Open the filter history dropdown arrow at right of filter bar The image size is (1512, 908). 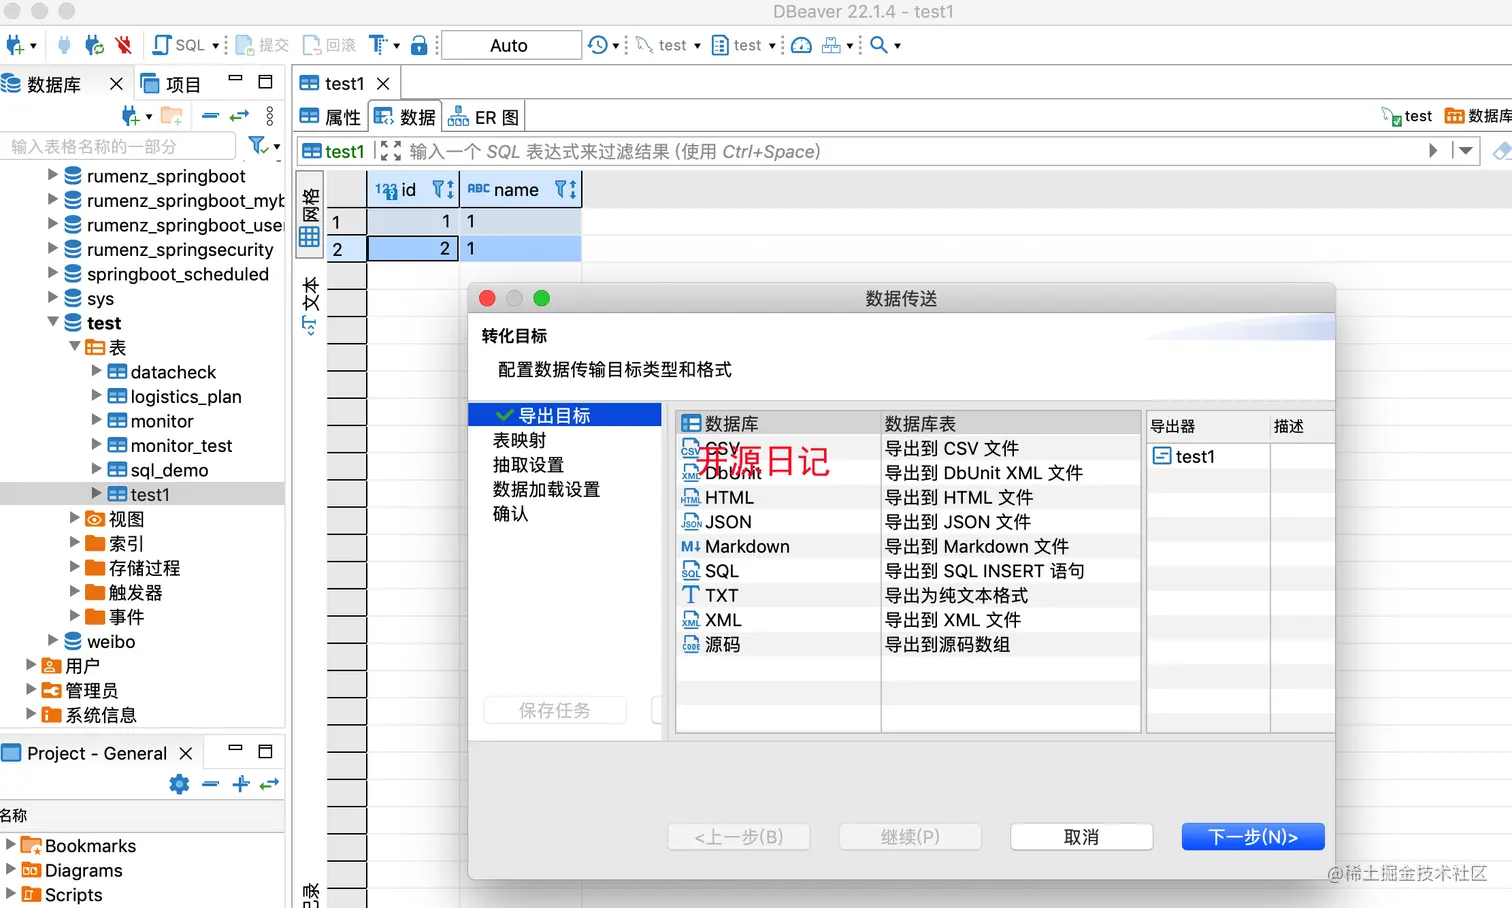[1465, 151]
